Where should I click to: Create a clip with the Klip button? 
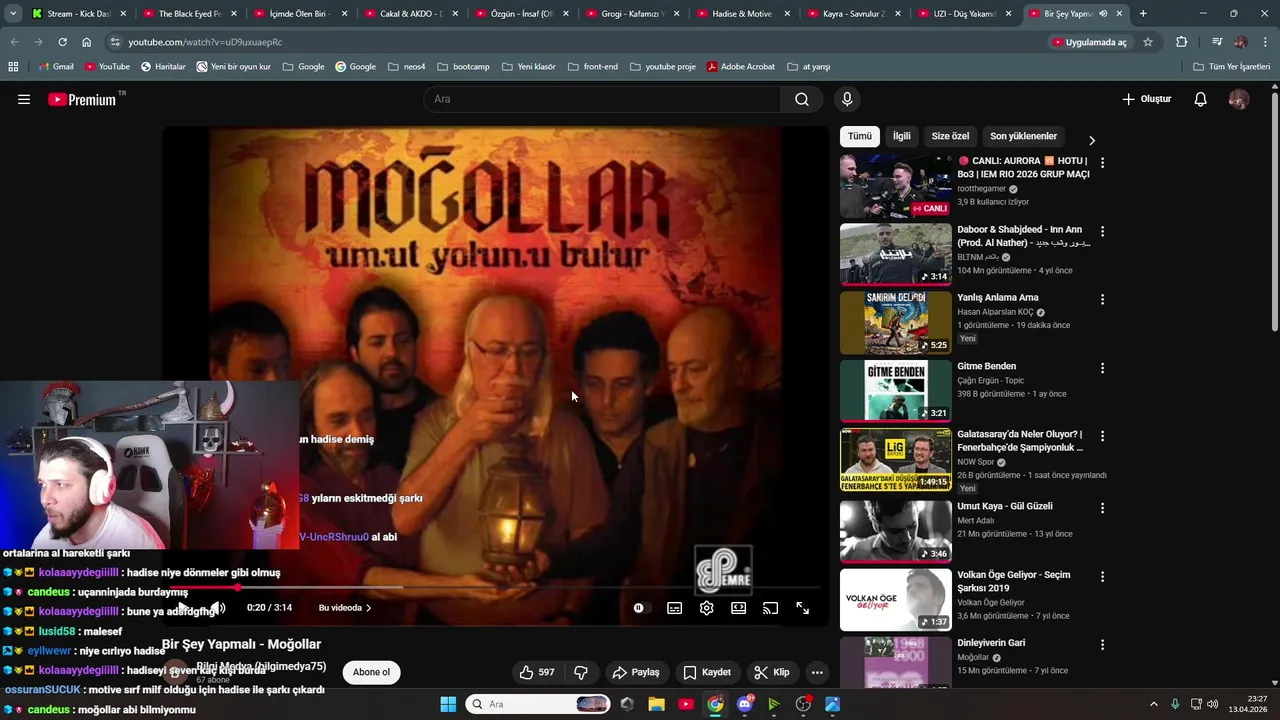(x=772, y=672)
